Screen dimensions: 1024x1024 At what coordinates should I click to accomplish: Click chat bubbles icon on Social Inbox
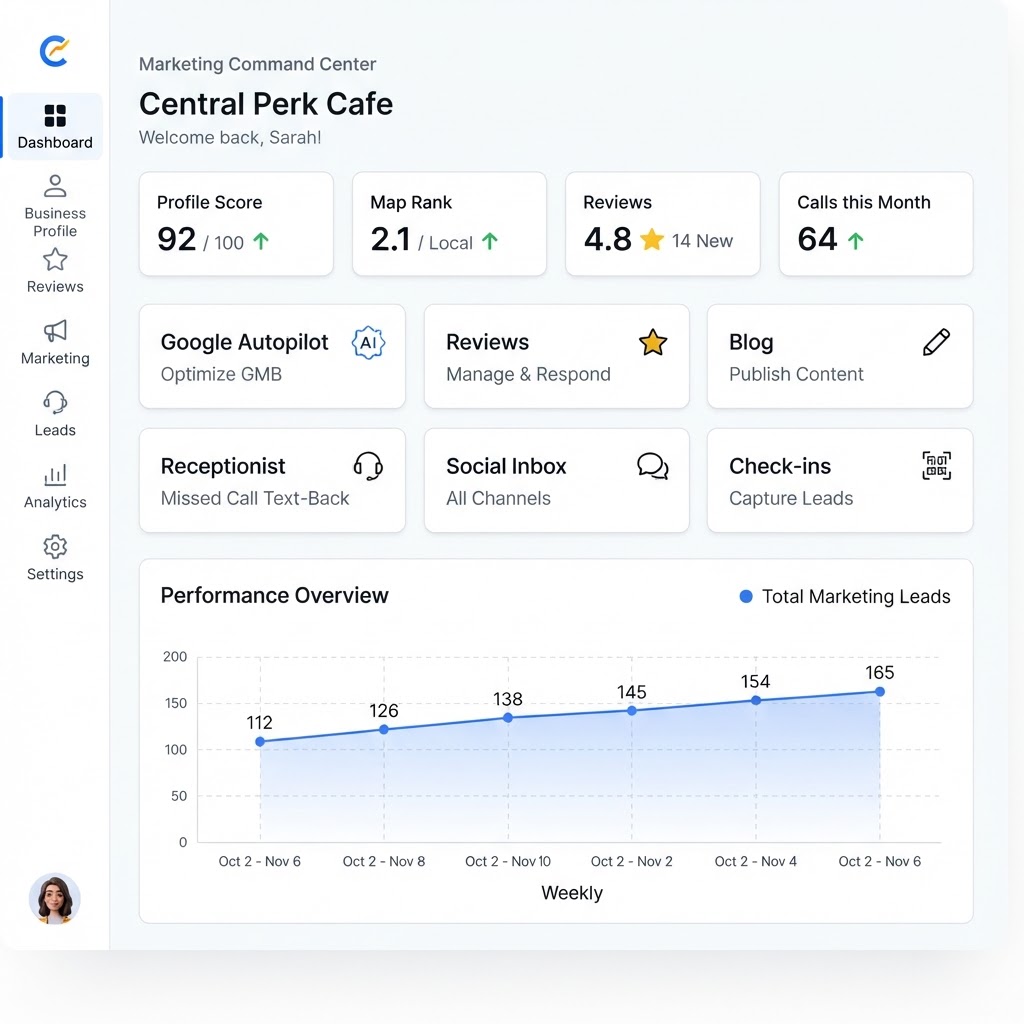tap(652, 466)
